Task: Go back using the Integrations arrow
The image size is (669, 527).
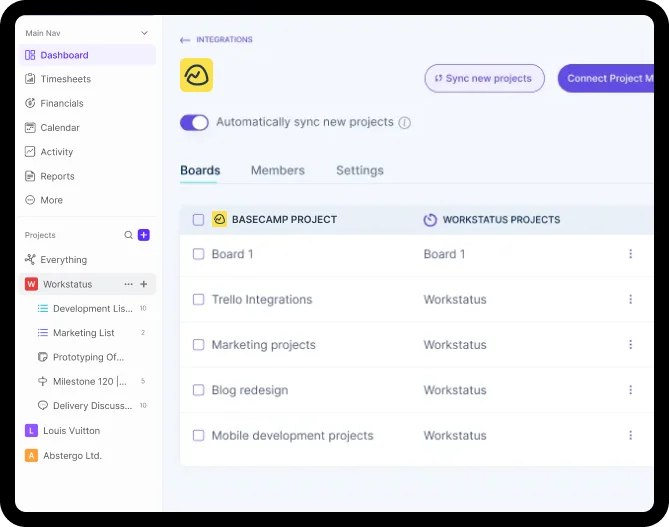Action: [x=185, y=40]
